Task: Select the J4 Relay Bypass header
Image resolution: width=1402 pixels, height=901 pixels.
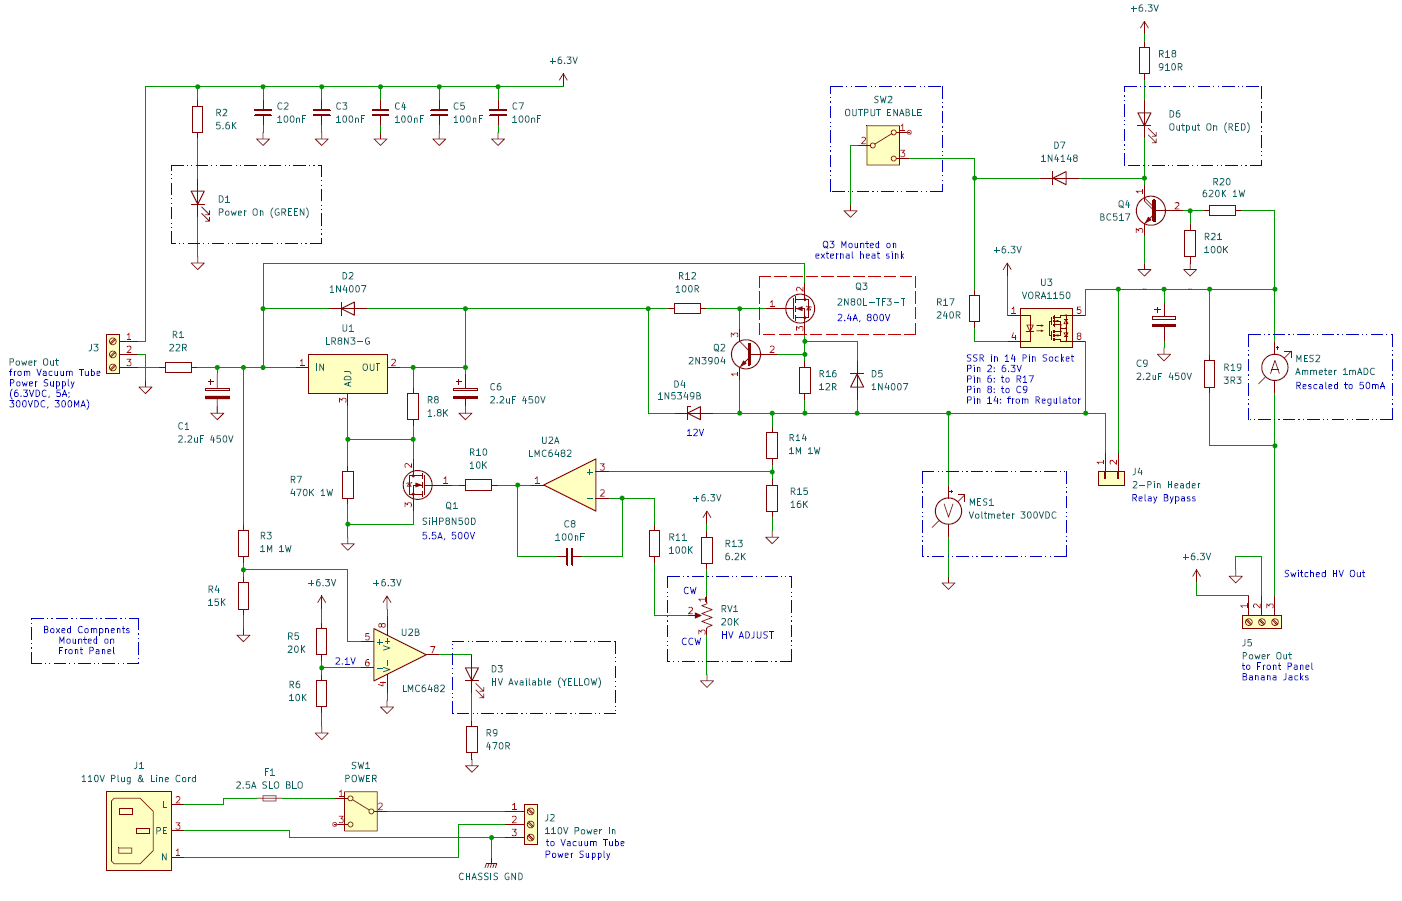Action: (1110, 478)
